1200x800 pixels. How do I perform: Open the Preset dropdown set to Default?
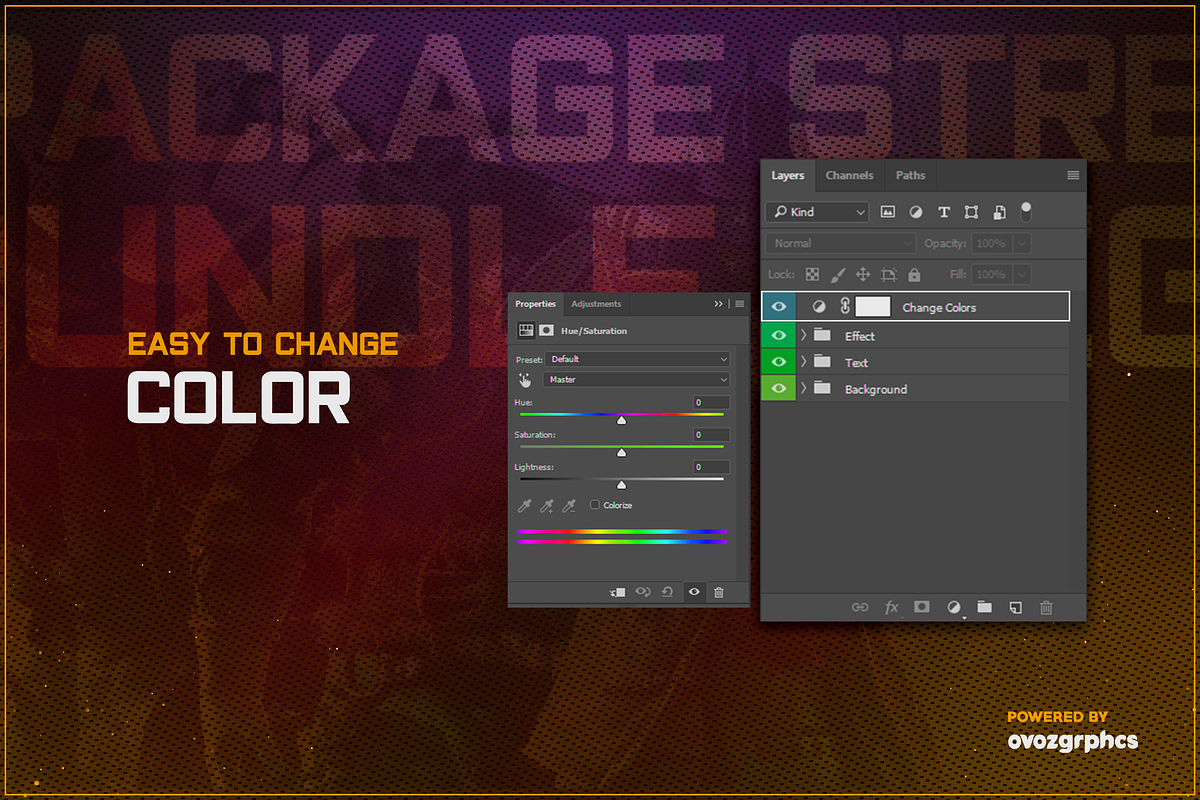pos(638,359)
